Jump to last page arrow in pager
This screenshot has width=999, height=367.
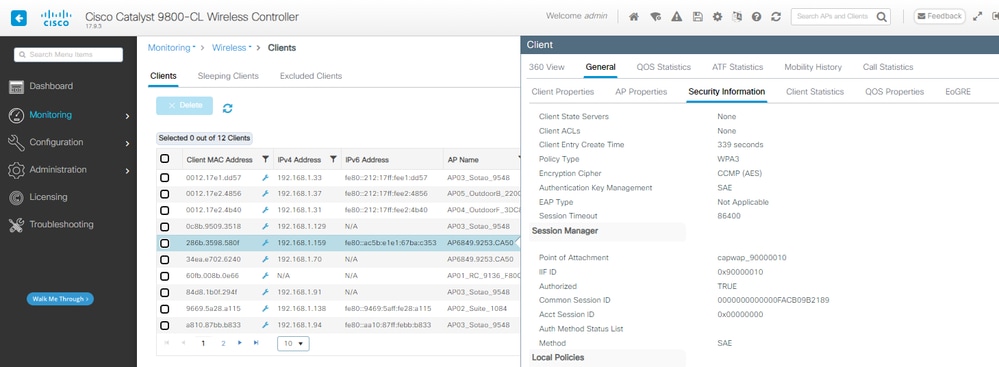256,343
